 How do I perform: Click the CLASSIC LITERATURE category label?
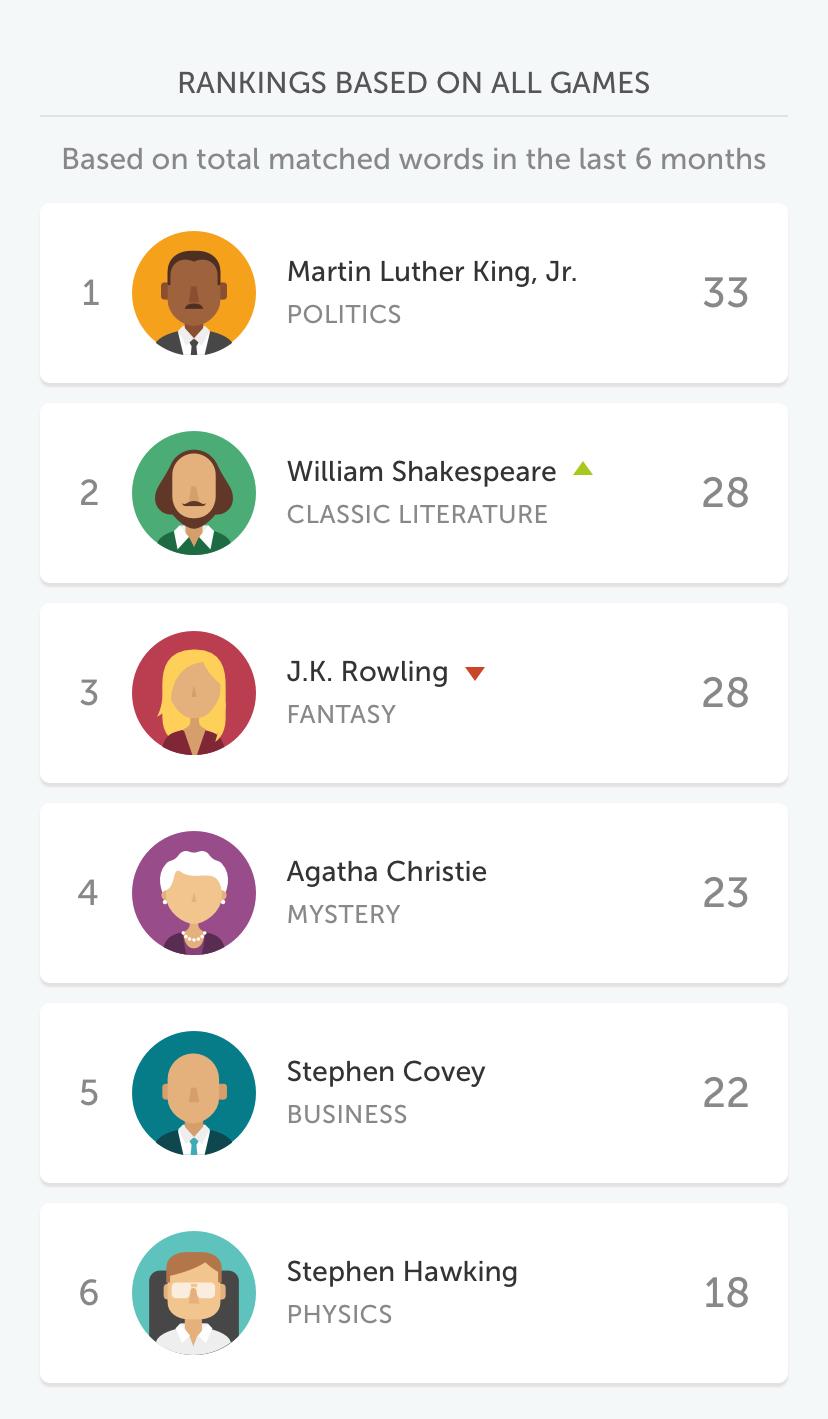(x=418, y=514)
